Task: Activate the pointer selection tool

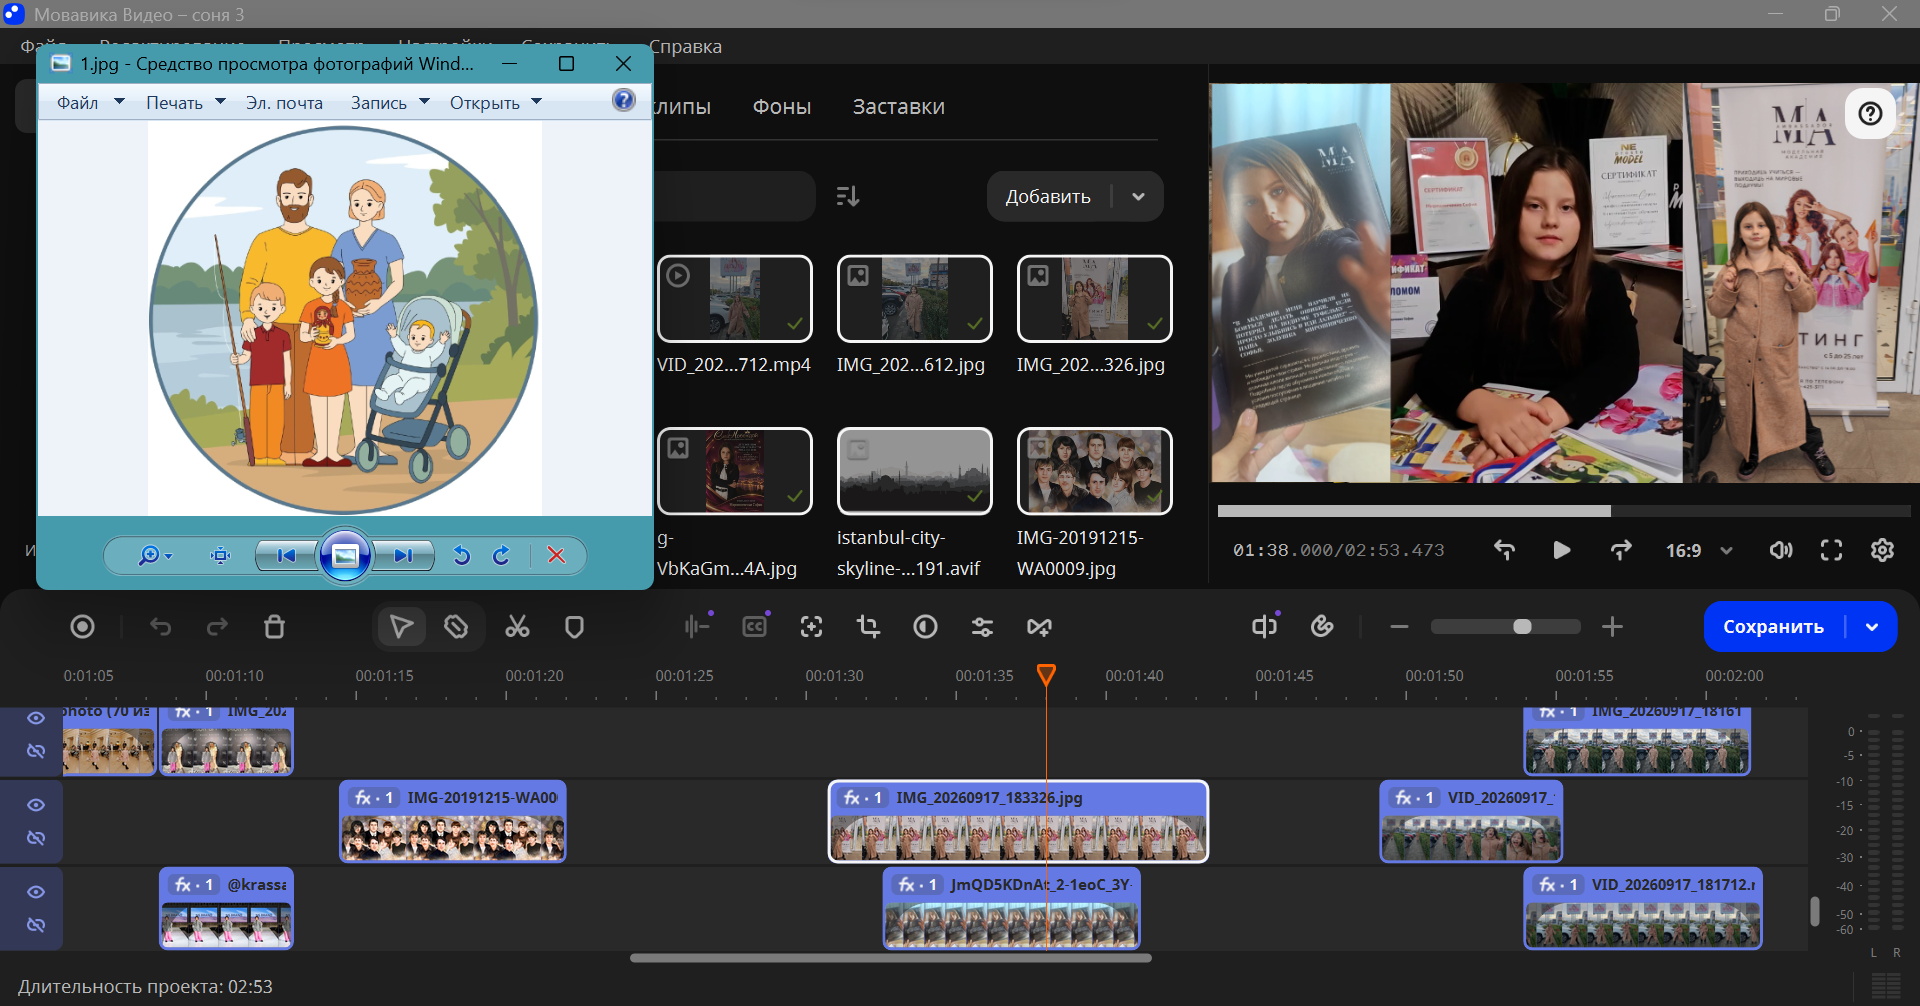Action: [x=401, y=627]
